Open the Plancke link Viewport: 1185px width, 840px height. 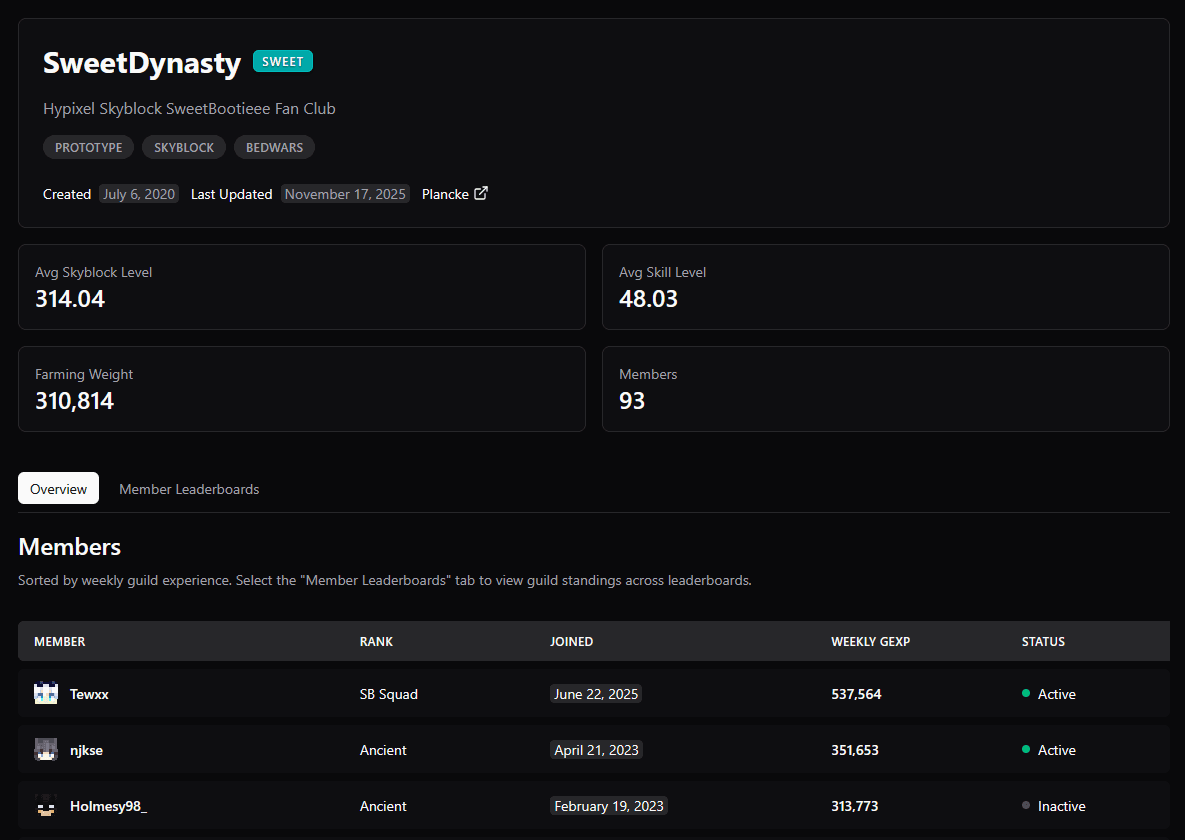tap(454, 194)
